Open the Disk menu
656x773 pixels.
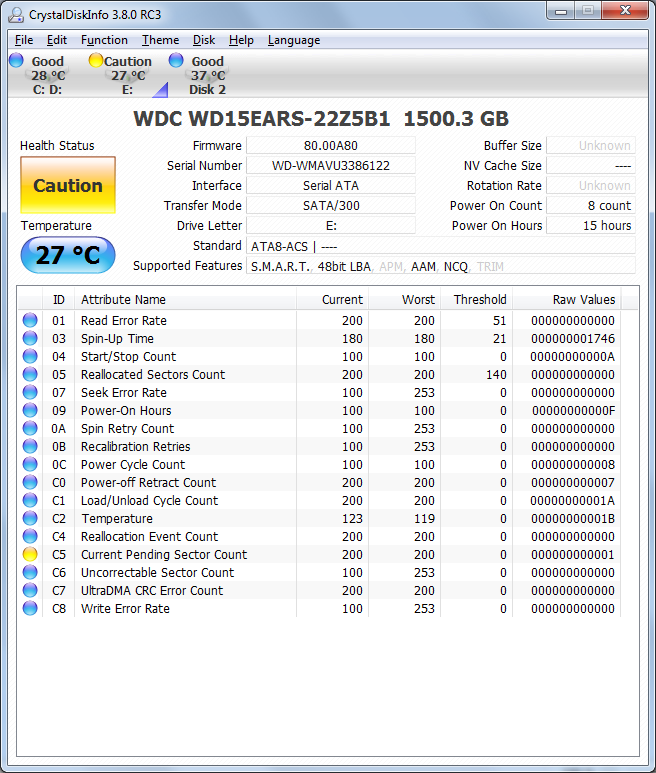tap(204, 40)
